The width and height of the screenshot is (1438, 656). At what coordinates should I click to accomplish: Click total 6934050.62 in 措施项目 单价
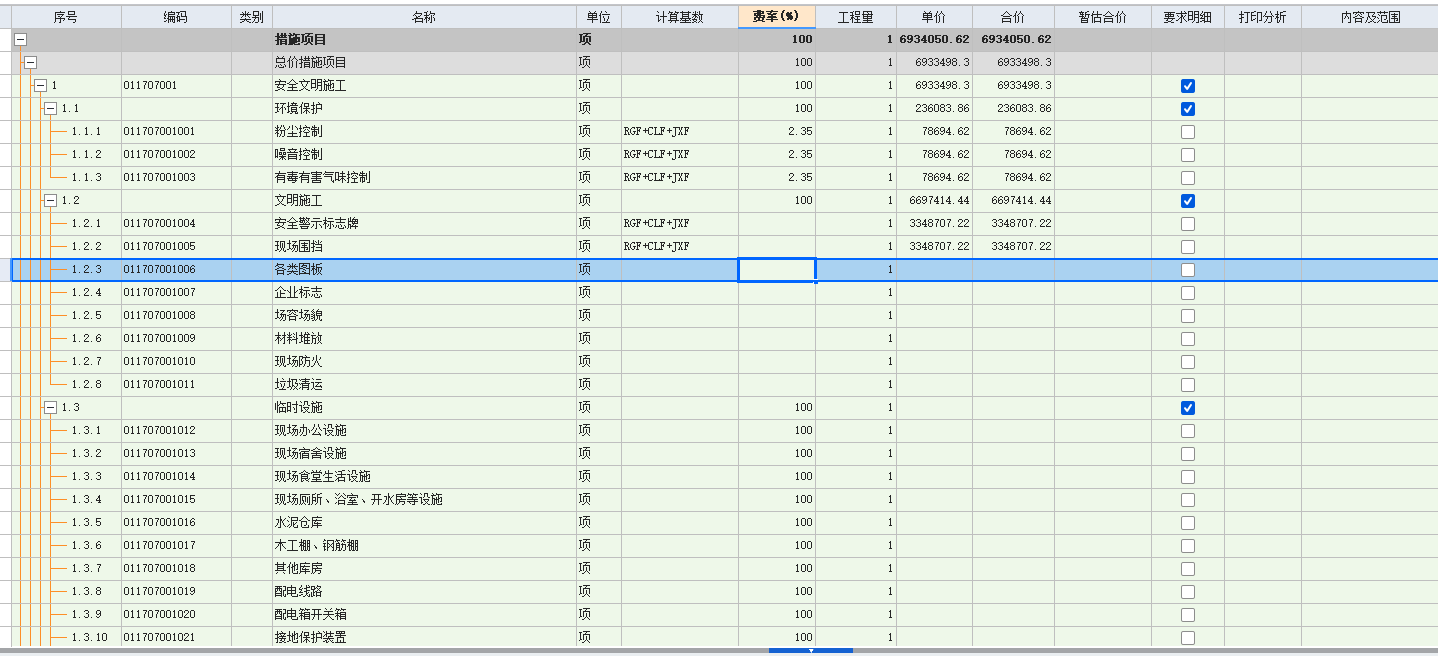click(934, 39)
